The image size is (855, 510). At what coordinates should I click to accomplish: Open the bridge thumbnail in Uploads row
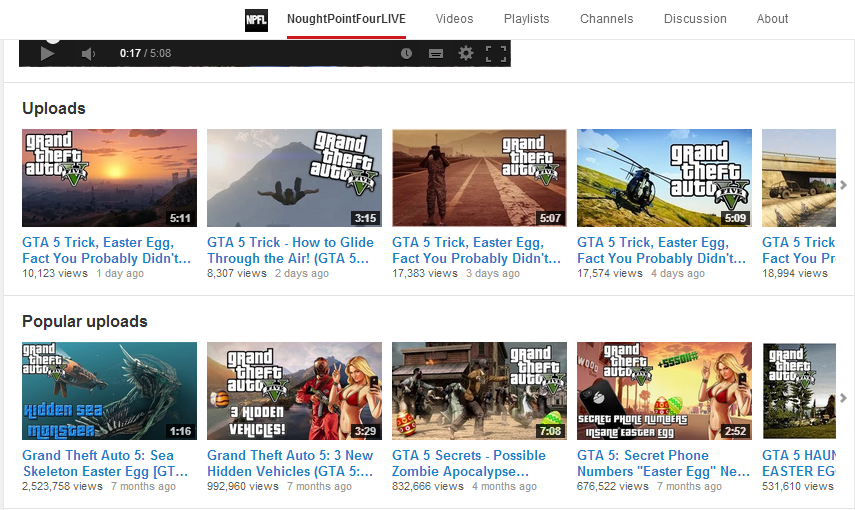point(799,178)
